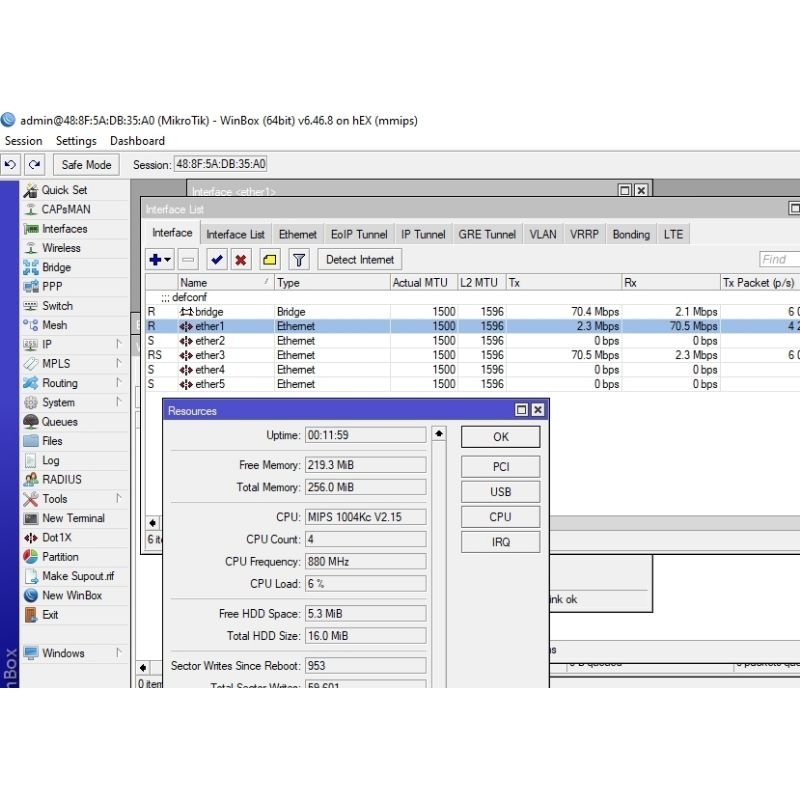Enable interface with blue checkmark icon
The height and width of the screenshot is (800, 800).
(217, 260)
